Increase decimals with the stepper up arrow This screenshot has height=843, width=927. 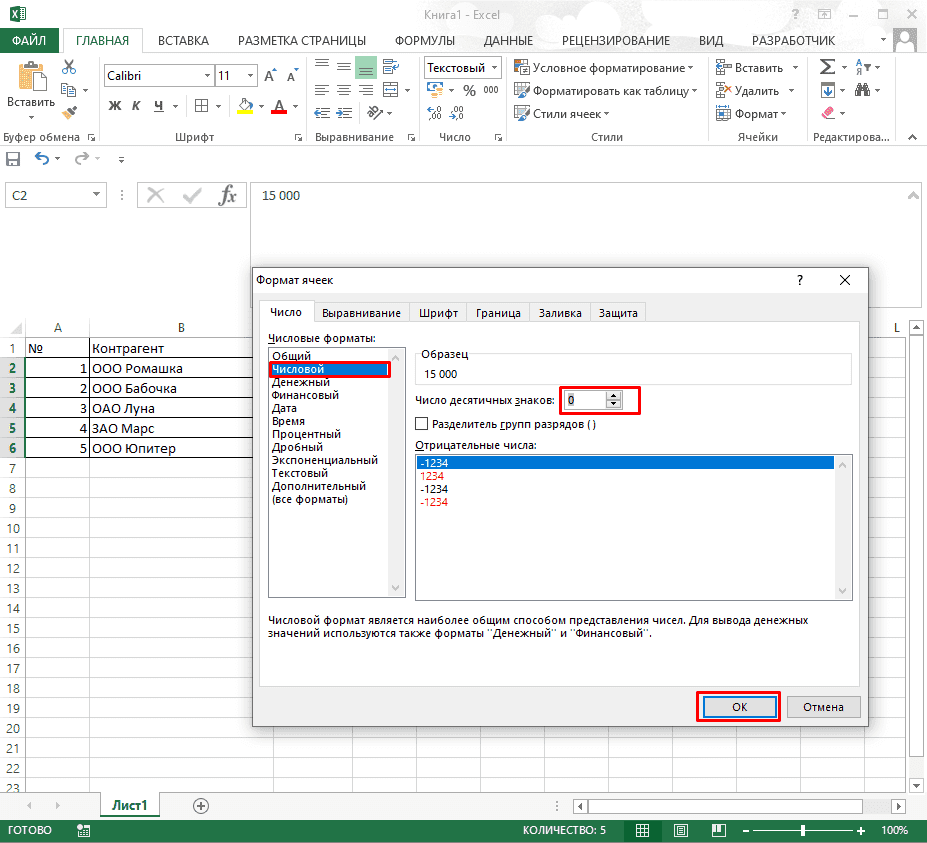point(613,394)
